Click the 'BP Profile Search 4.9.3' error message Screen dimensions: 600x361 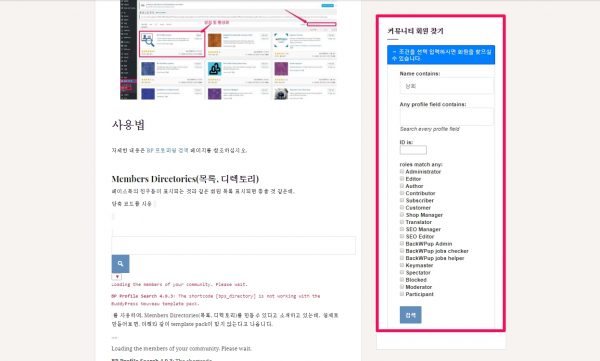coord(216,300)
